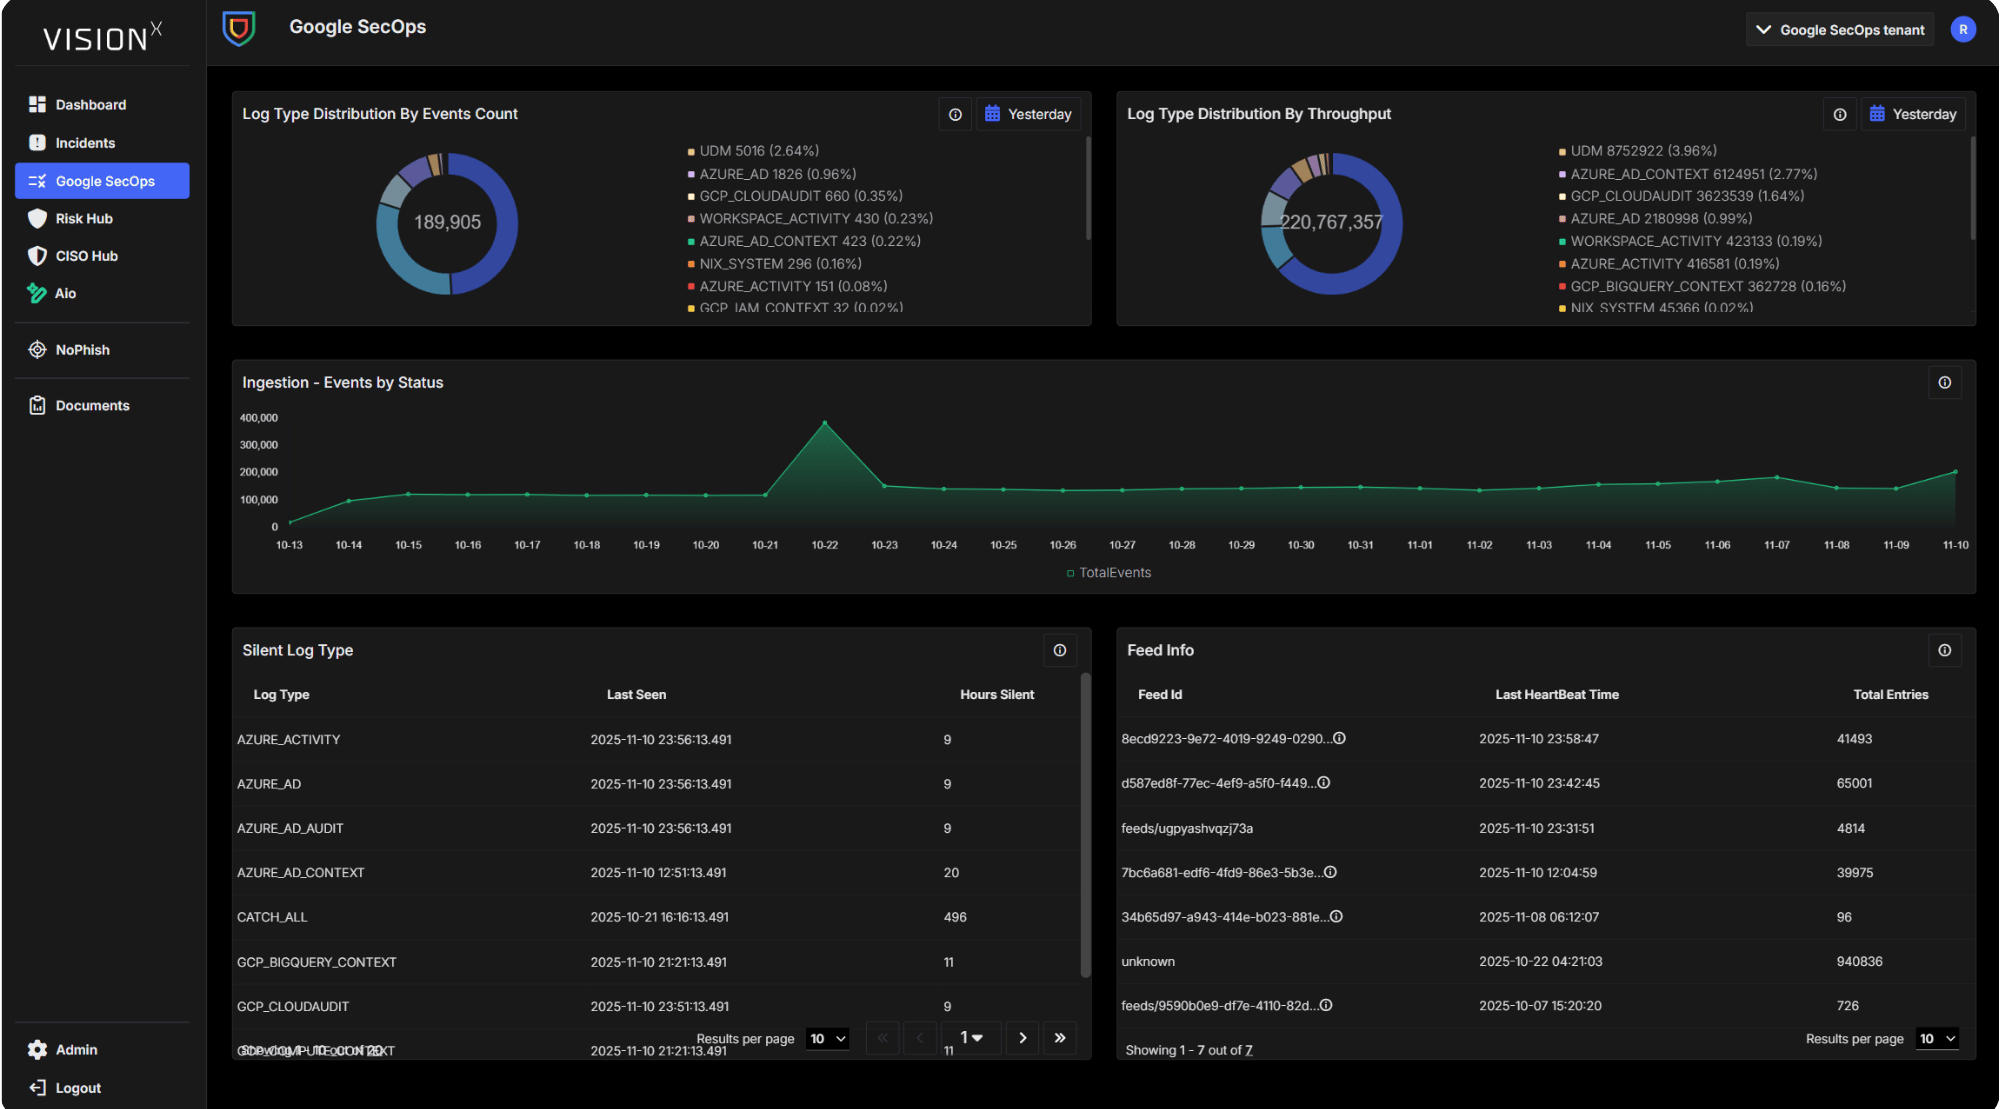Open Silent Log Type page number dropdown

[971, 1038]
